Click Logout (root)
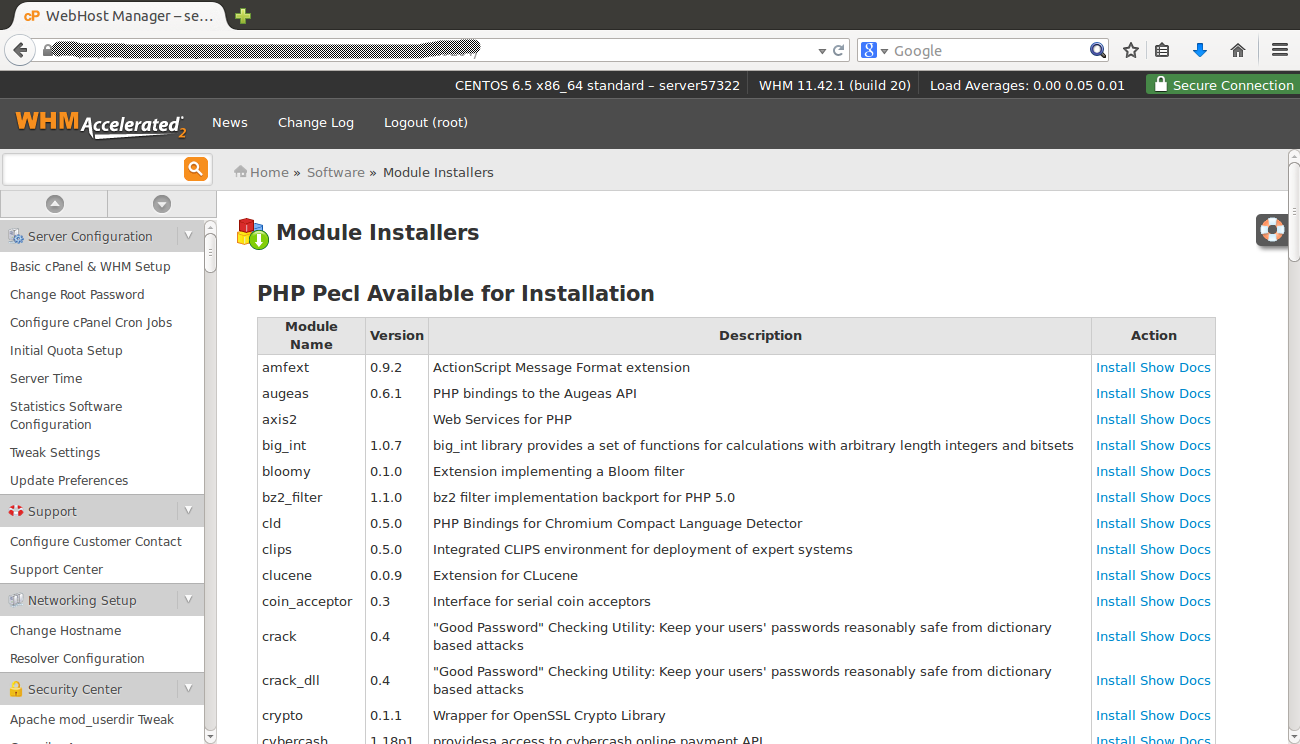 (426, 122)
